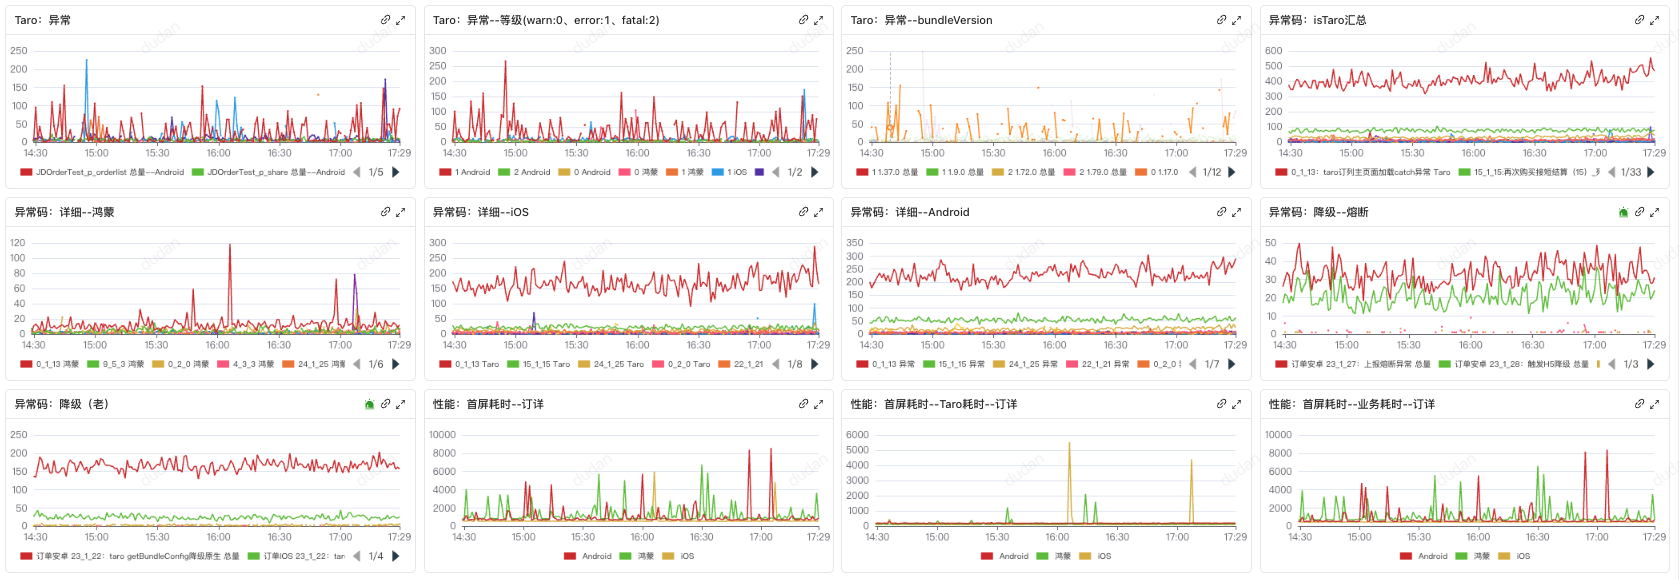Go to previous legend page in 降级（老）
Screen dimensions: 1679x580
click(357, 556)
